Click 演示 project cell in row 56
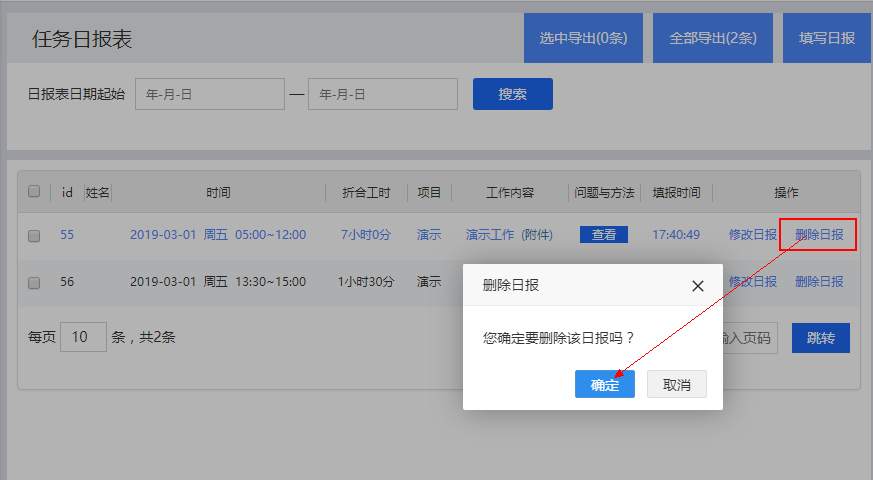873x480 pixels. click(429, 282)
